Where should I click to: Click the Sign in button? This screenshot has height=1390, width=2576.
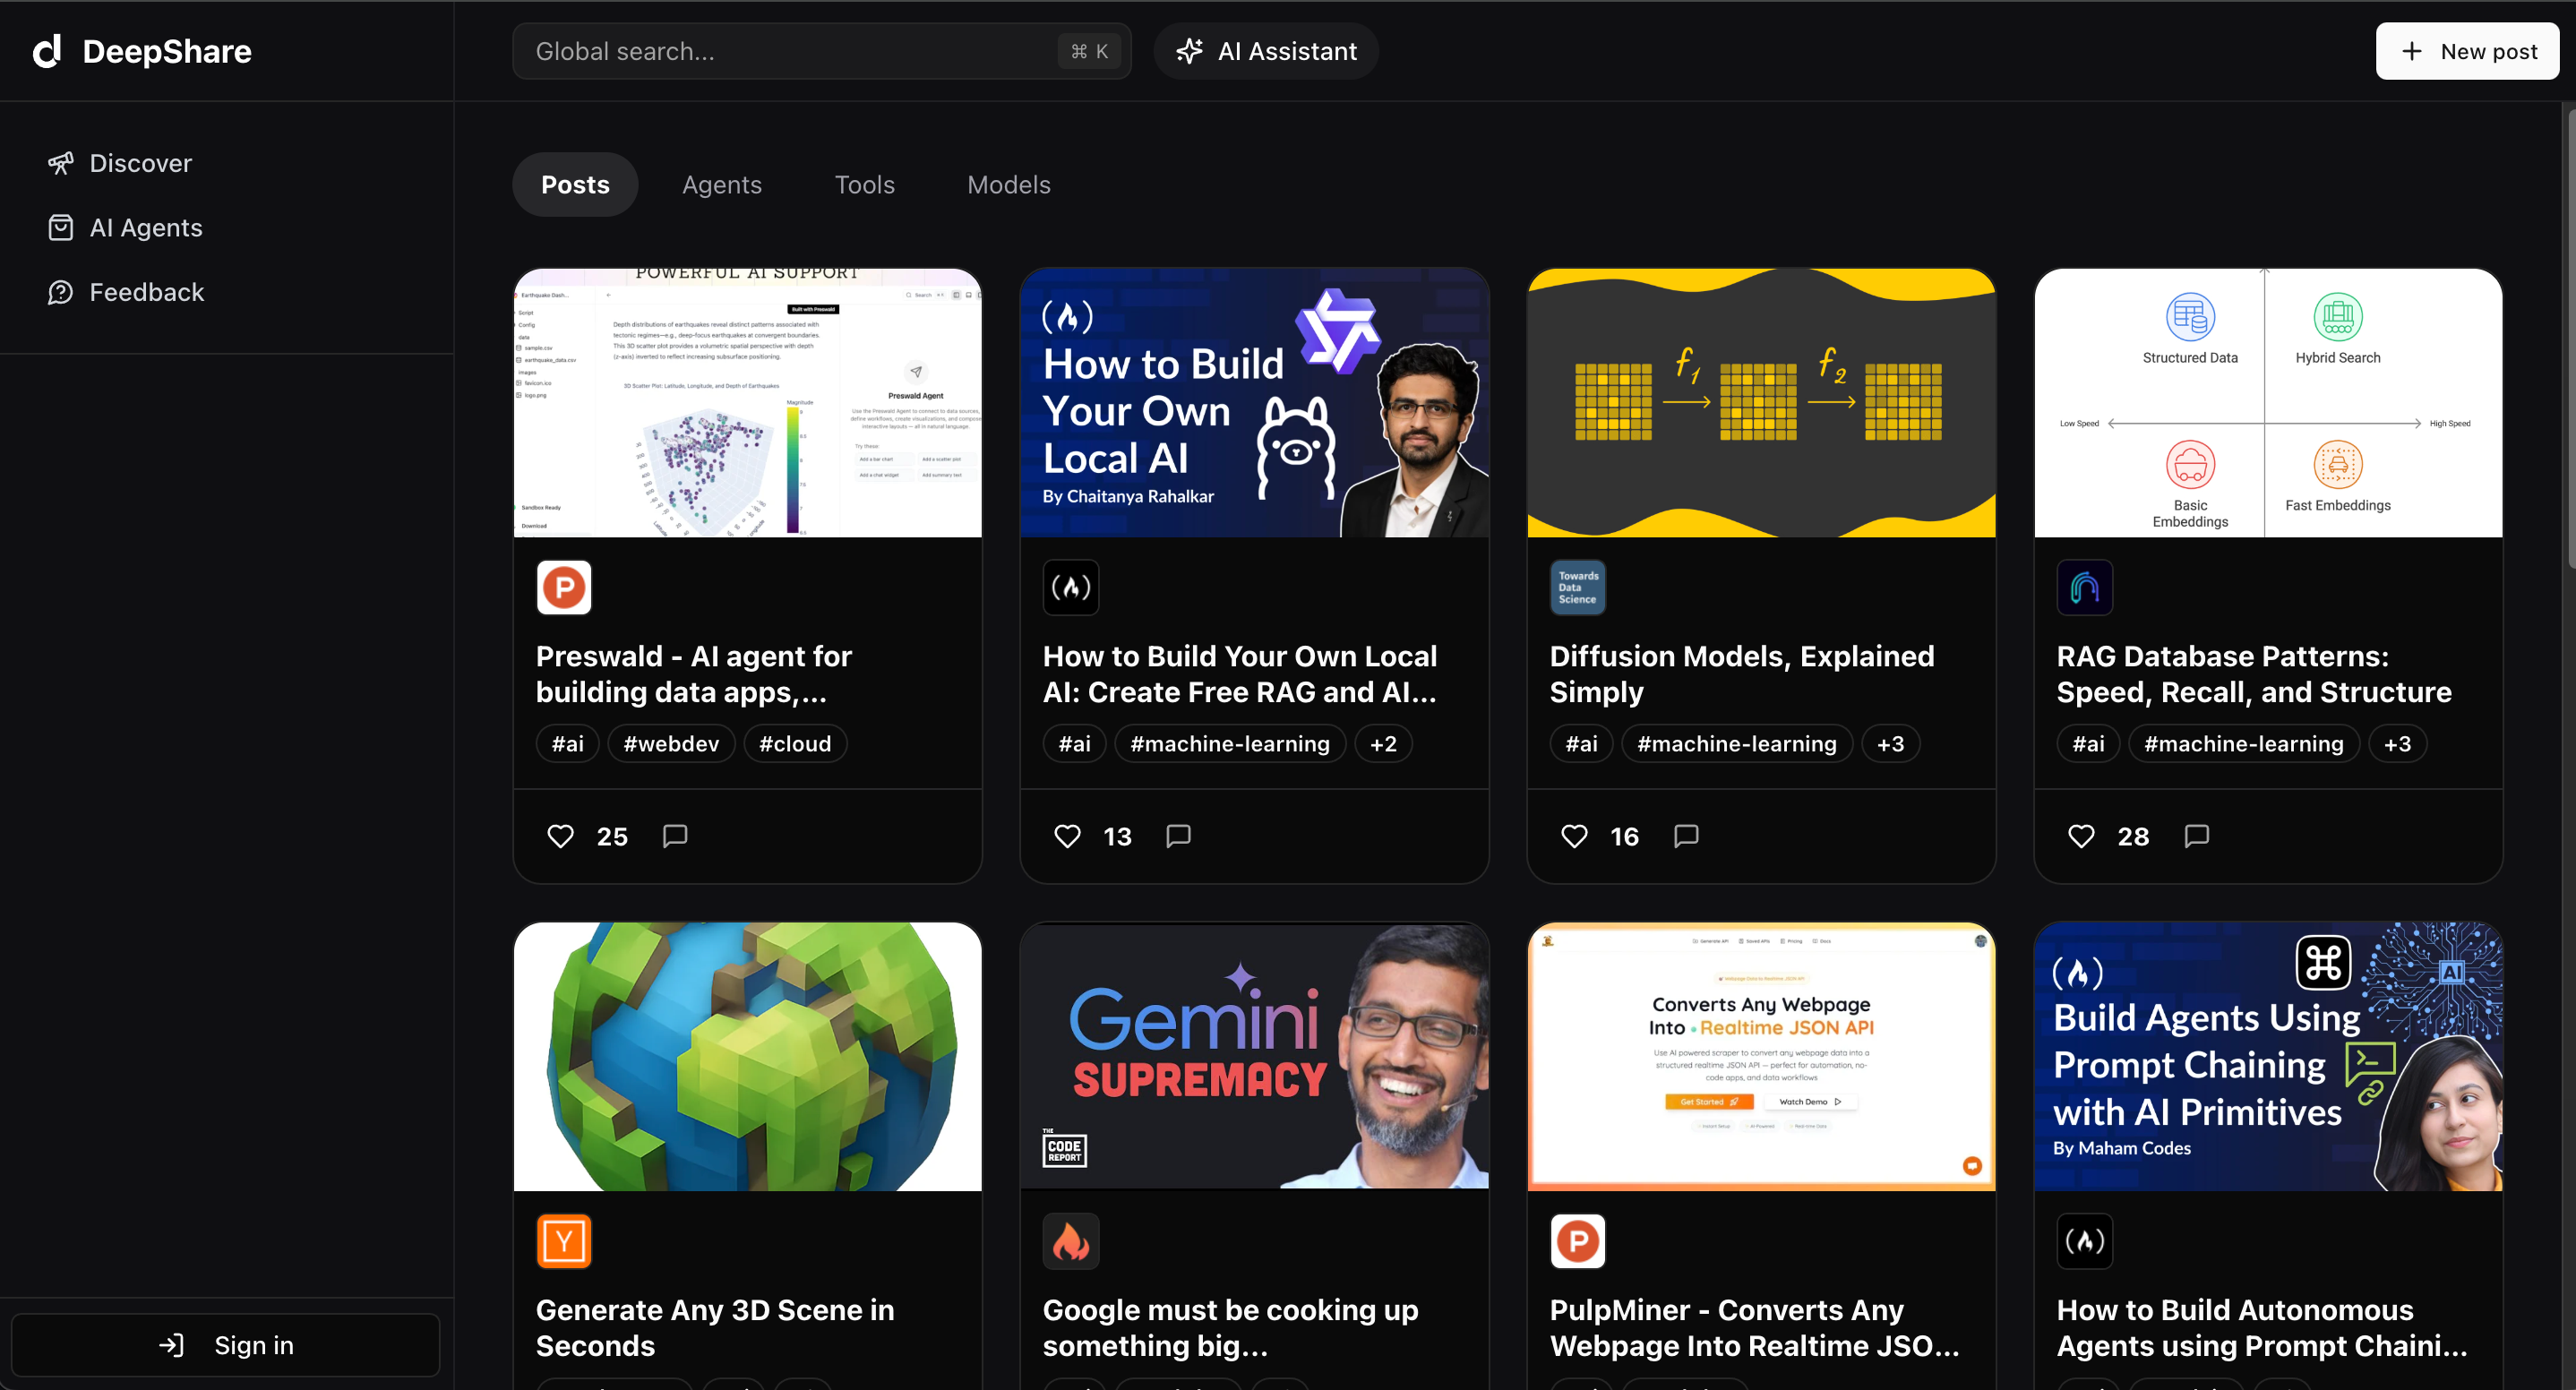(226, 1345)
